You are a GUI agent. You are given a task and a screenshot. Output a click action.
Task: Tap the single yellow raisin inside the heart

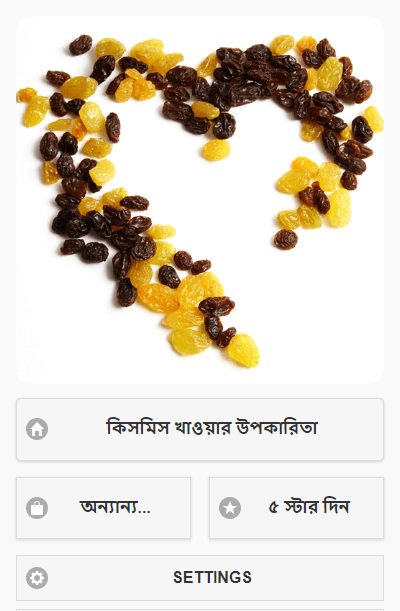pyautogui.click(x=217, y=150)
